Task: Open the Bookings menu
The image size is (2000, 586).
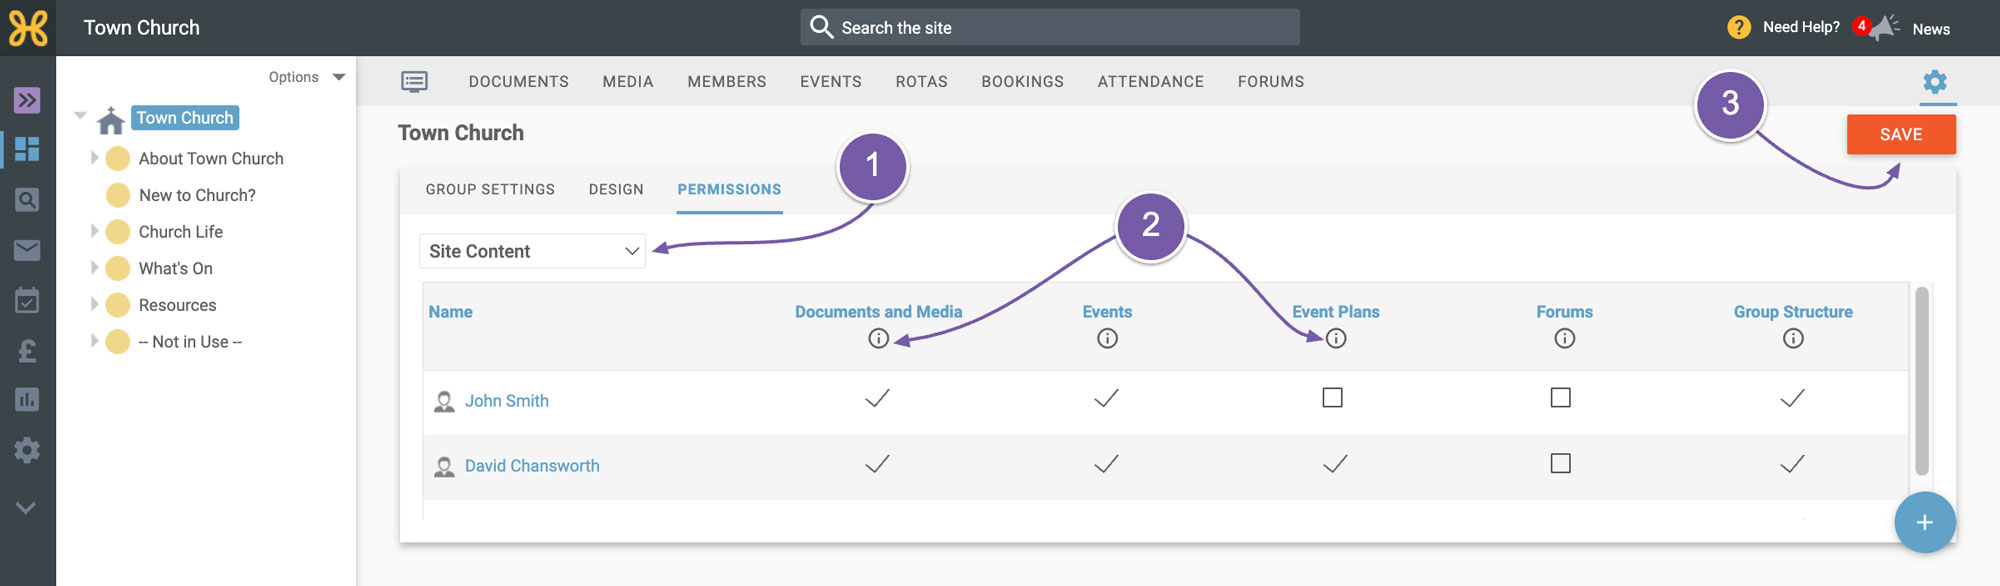Action: click(1023, 82)
